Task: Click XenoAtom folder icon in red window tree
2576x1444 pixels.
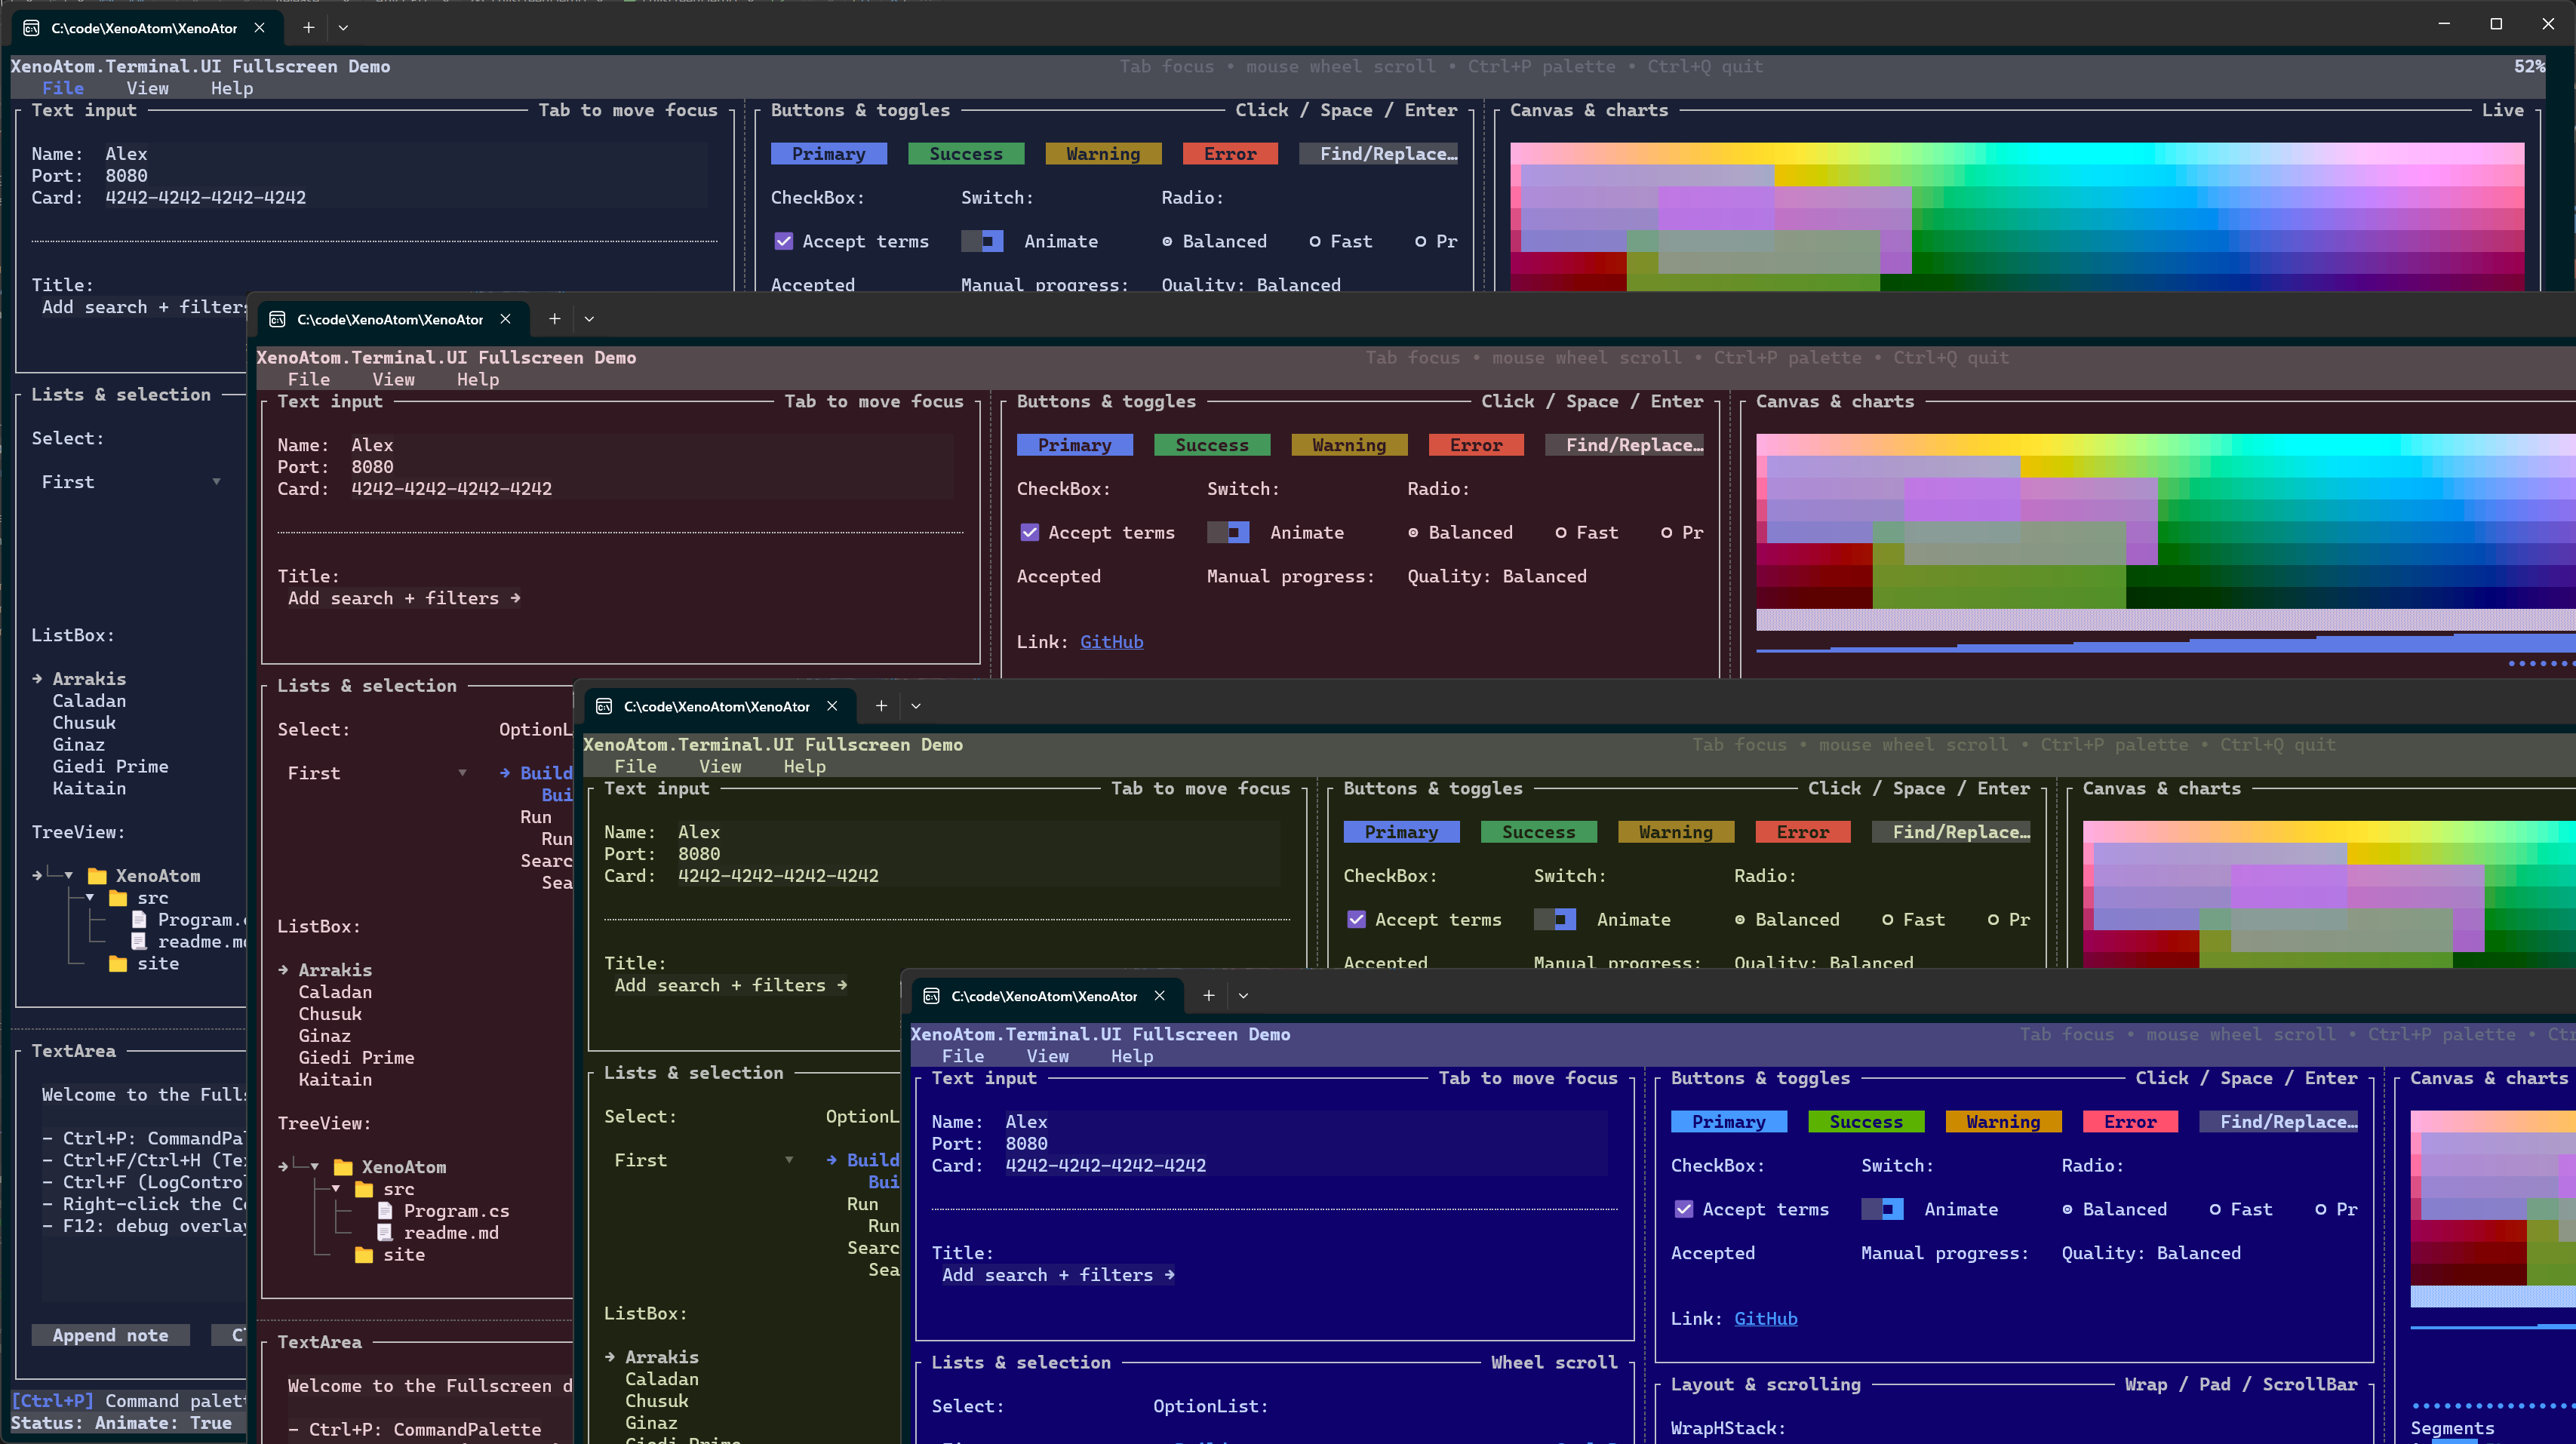Action: point(343,1167)
